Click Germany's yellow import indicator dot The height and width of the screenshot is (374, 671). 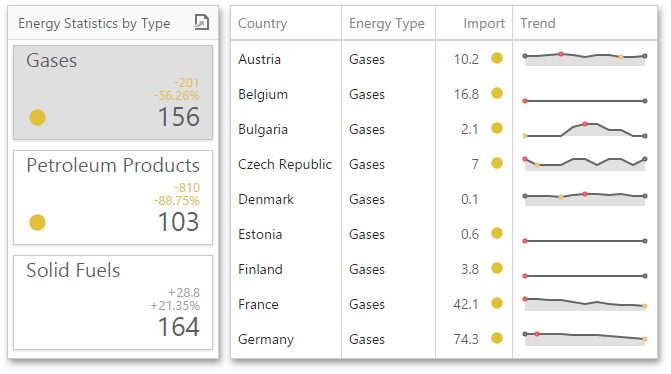click(x=497, y=338)
